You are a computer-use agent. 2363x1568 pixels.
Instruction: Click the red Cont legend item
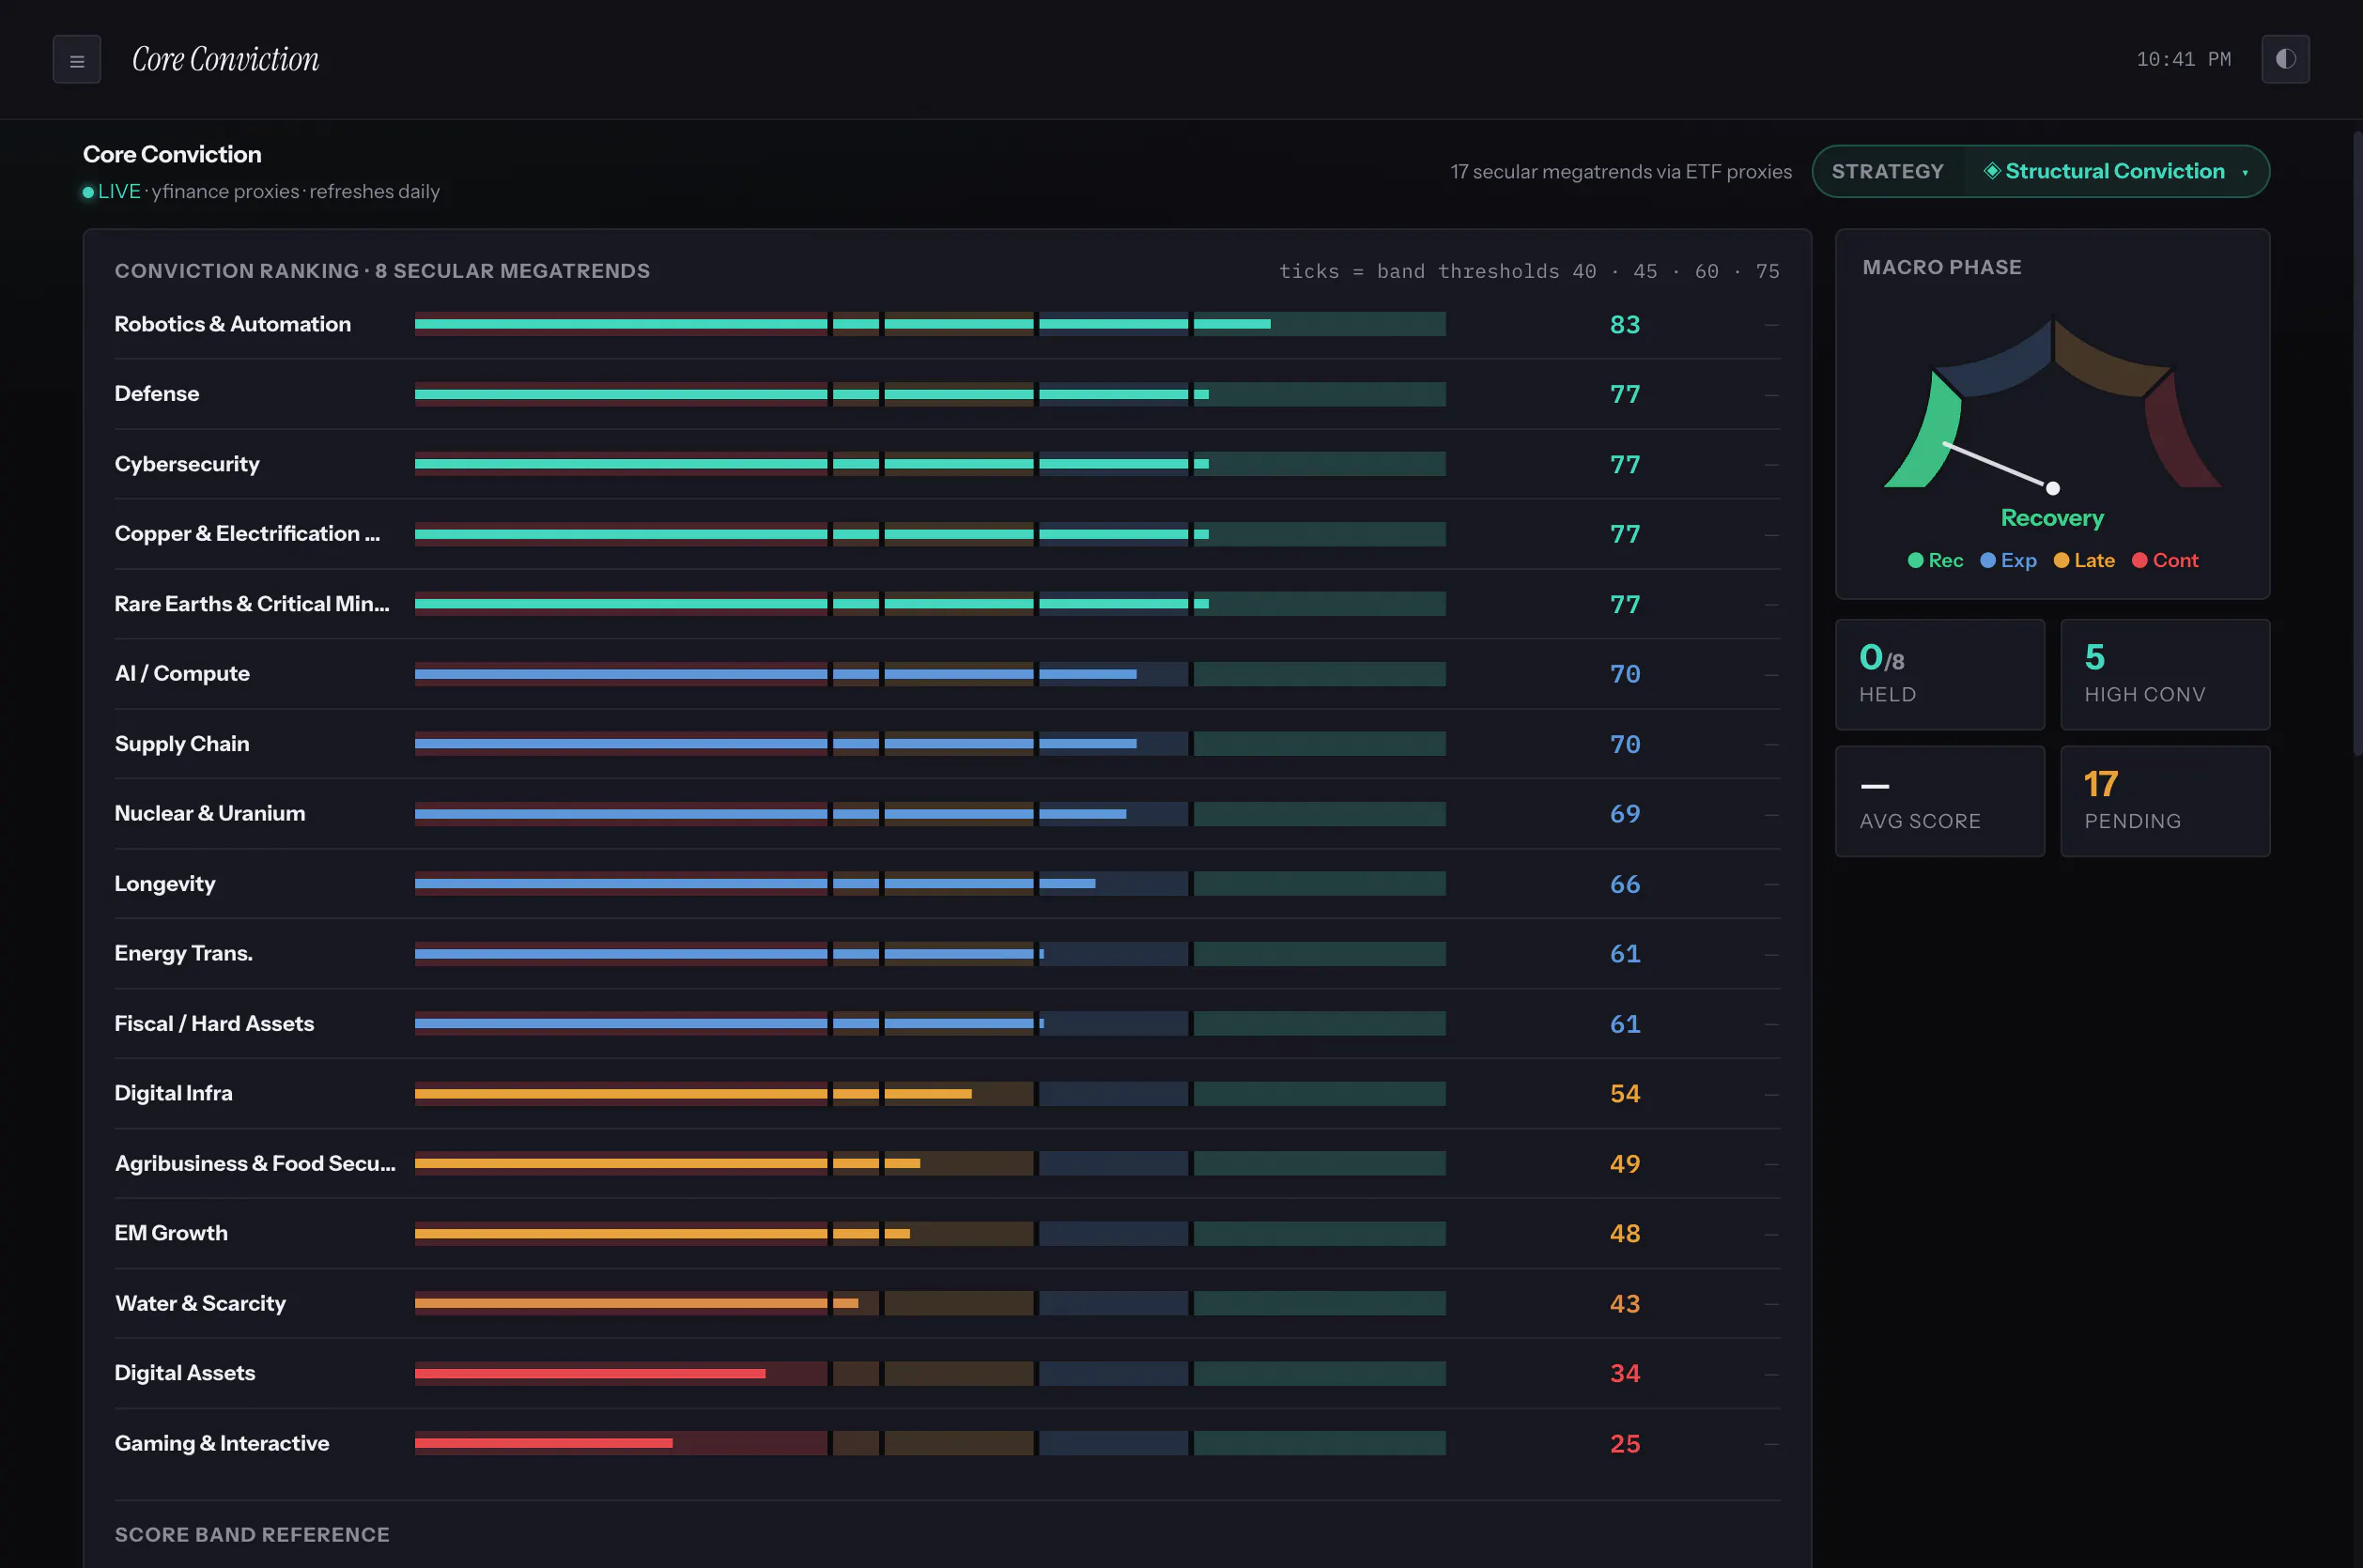pyautogui.click(x=2165, y=560)
